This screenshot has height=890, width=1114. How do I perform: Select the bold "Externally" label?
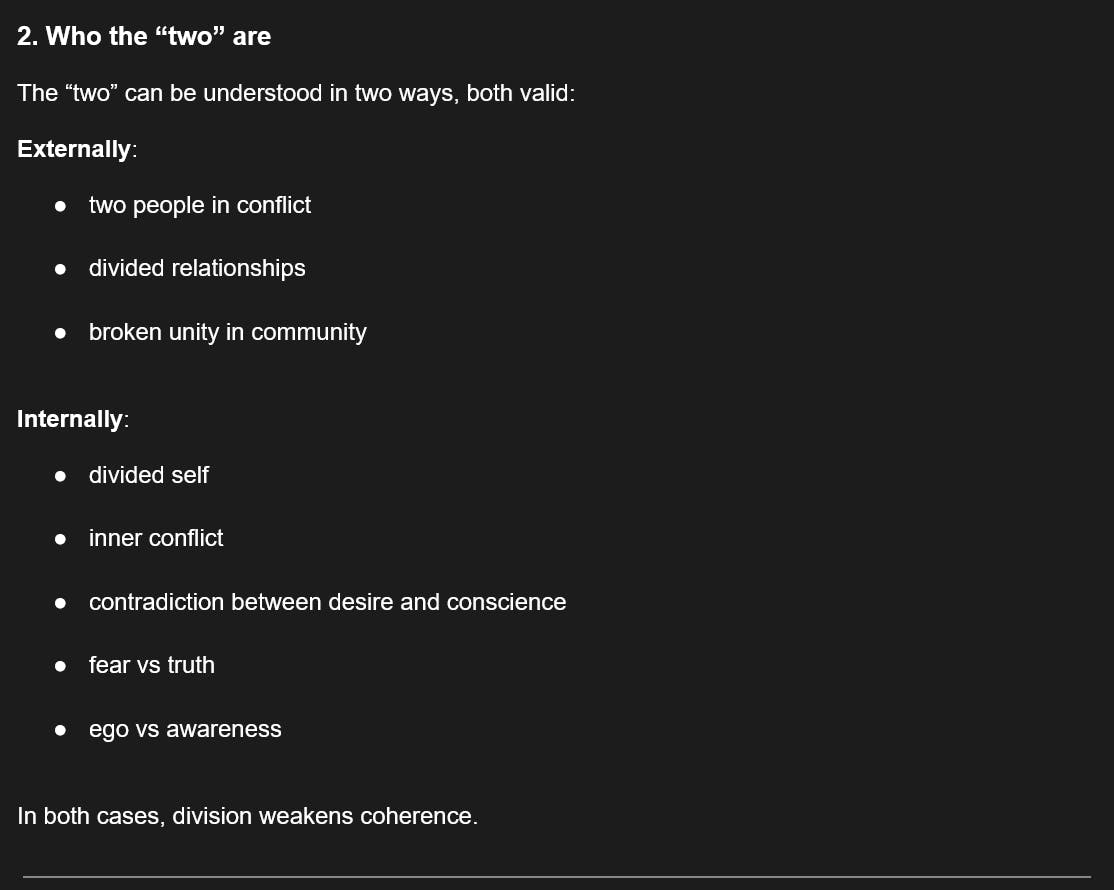click(x=74, y=150)
